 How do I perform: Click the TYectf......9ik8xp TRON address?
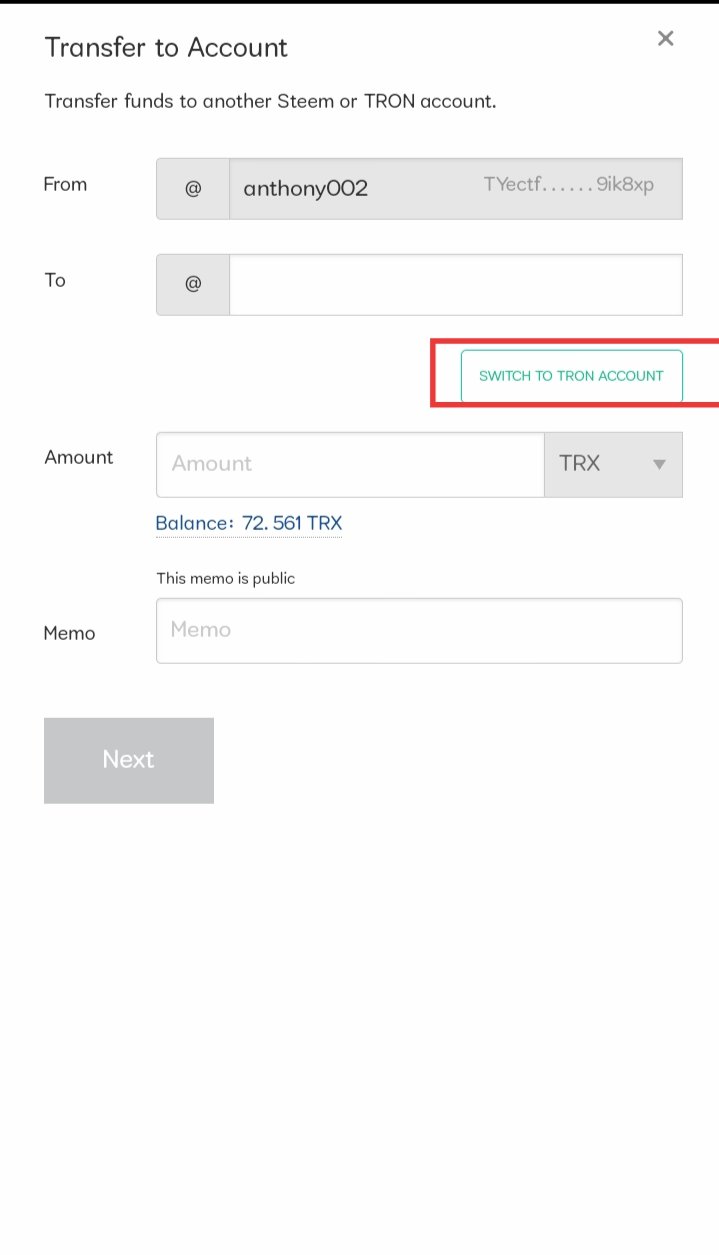coord(569,185)
